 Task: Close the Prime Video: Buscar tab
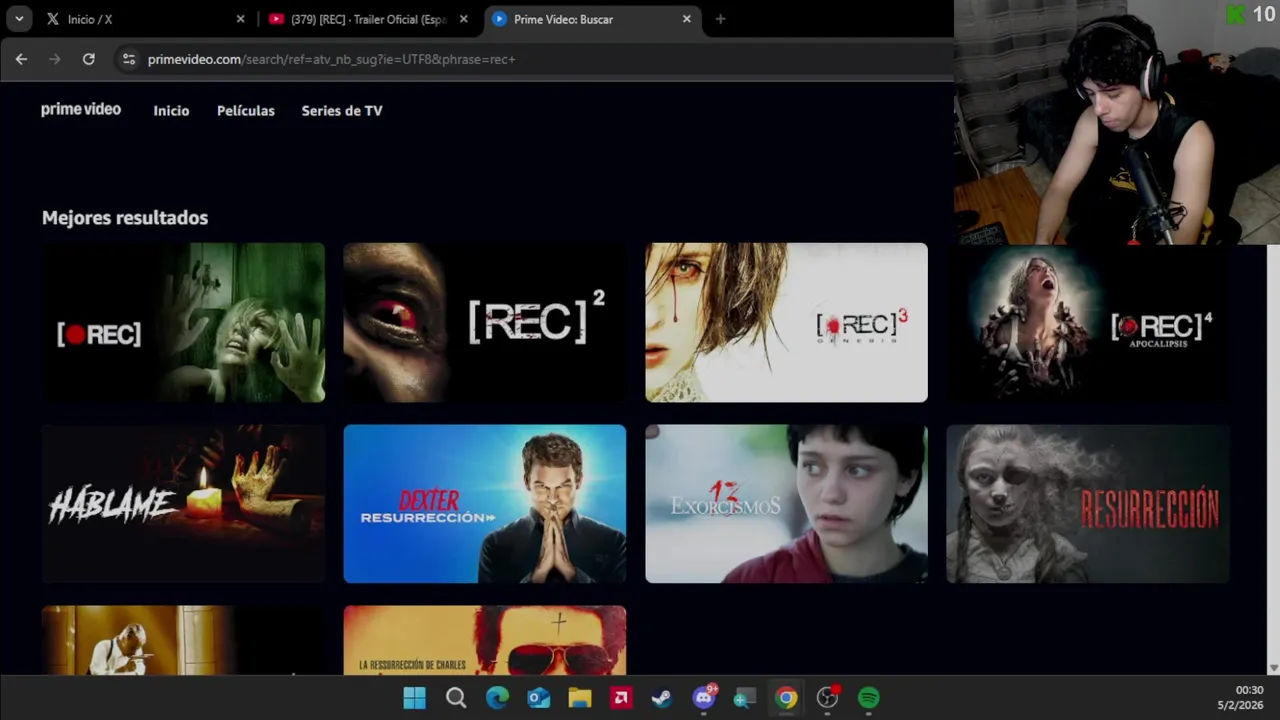686,19
